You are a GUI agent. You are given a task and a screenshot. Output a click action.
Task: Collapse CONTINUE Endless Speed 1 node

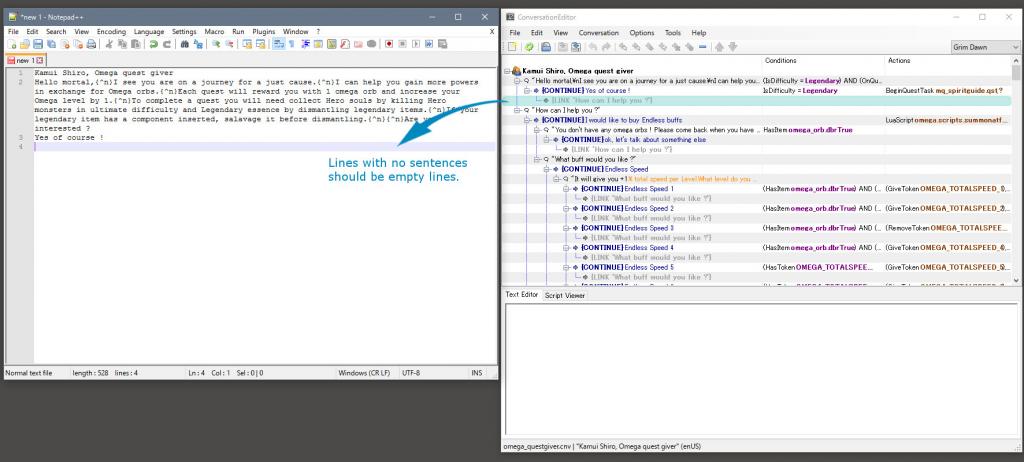click(566, 188)
